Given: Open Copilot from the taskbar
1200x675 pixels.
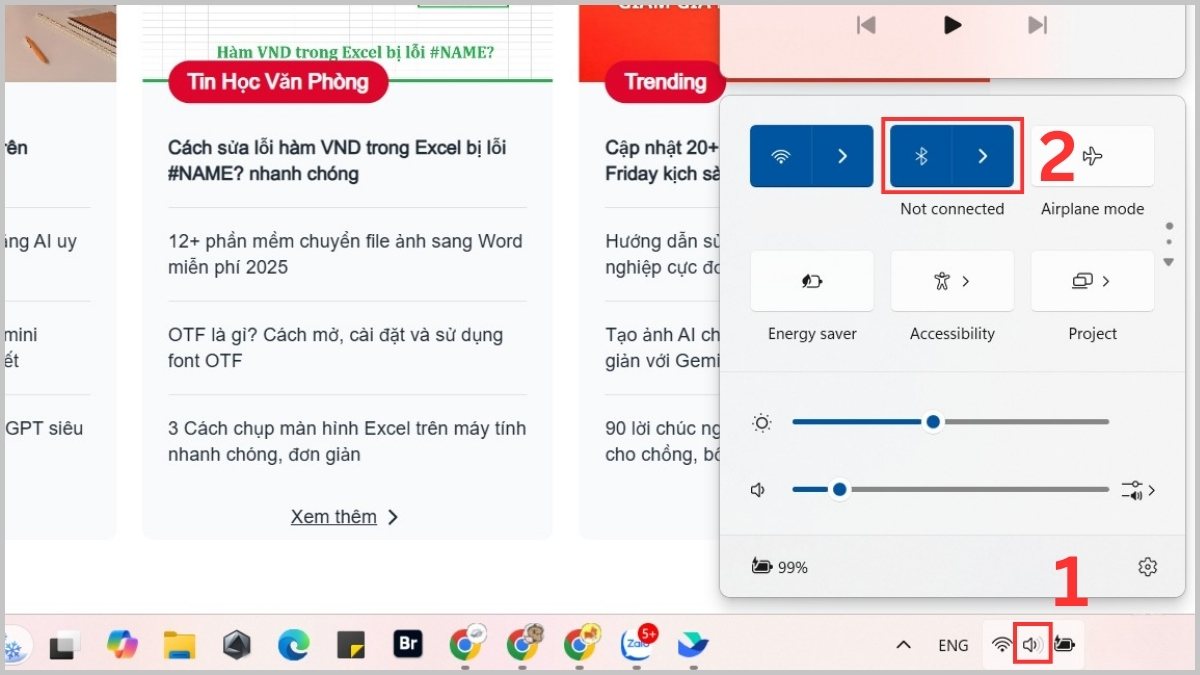Looking at the screenshot, I should click(x=121, y=645).
